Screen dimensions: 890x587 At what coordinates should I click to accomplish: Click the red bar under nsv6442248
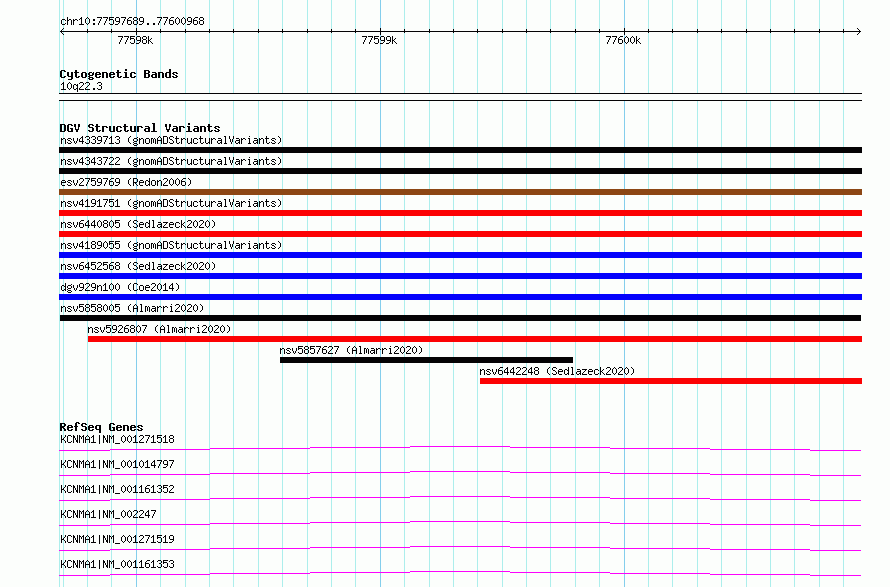point(670,381)
